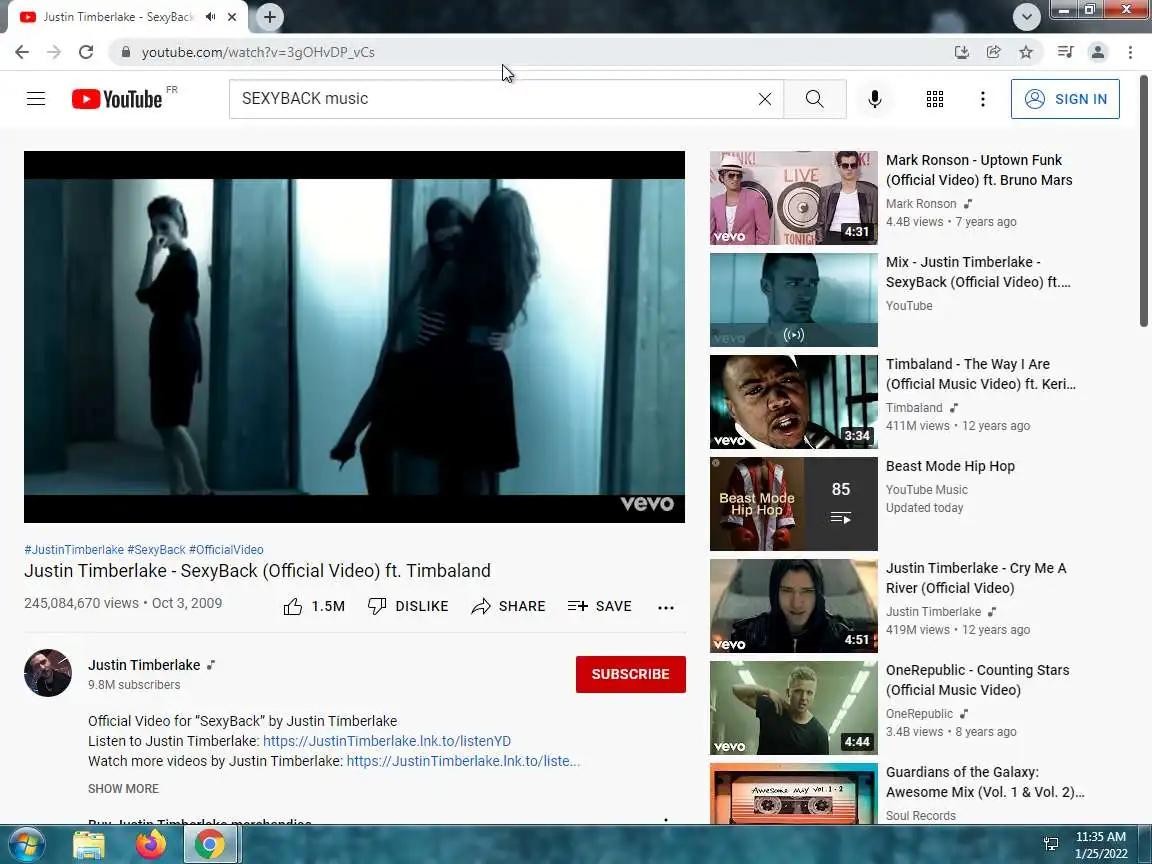Bookmark this page with star icon

coord(1026,52)
